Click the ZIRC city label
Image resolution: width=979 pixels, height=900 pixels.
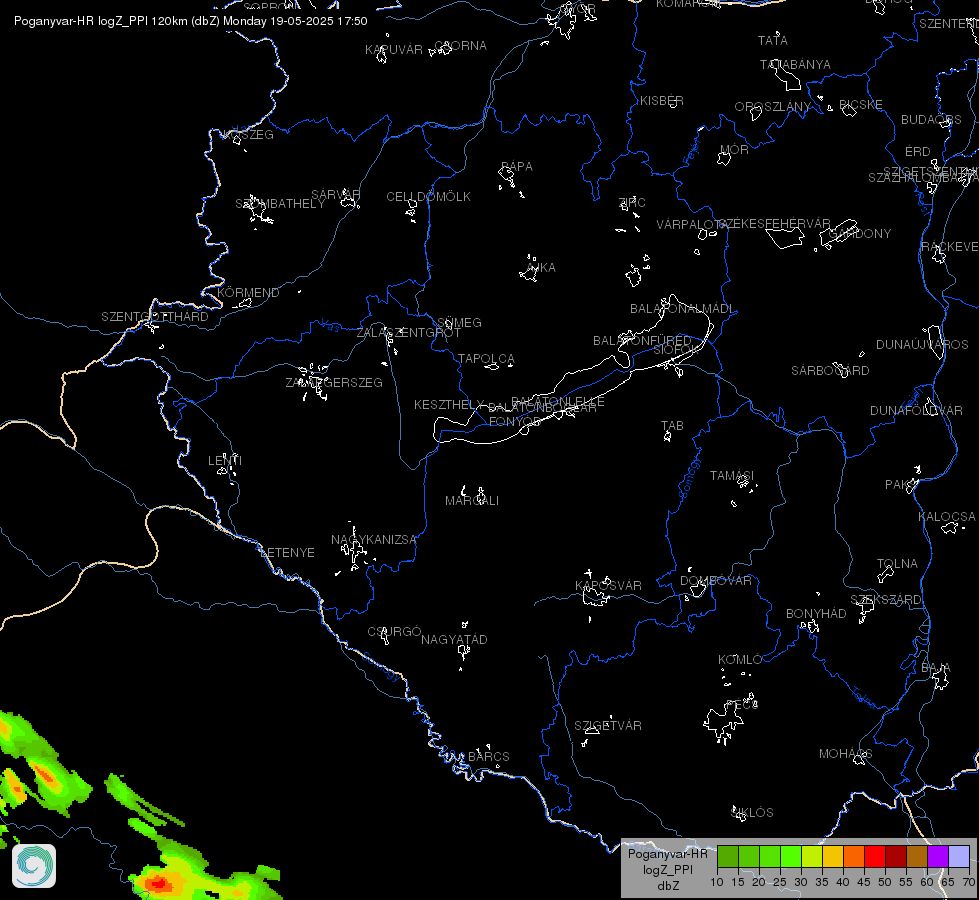click(632, 202)
